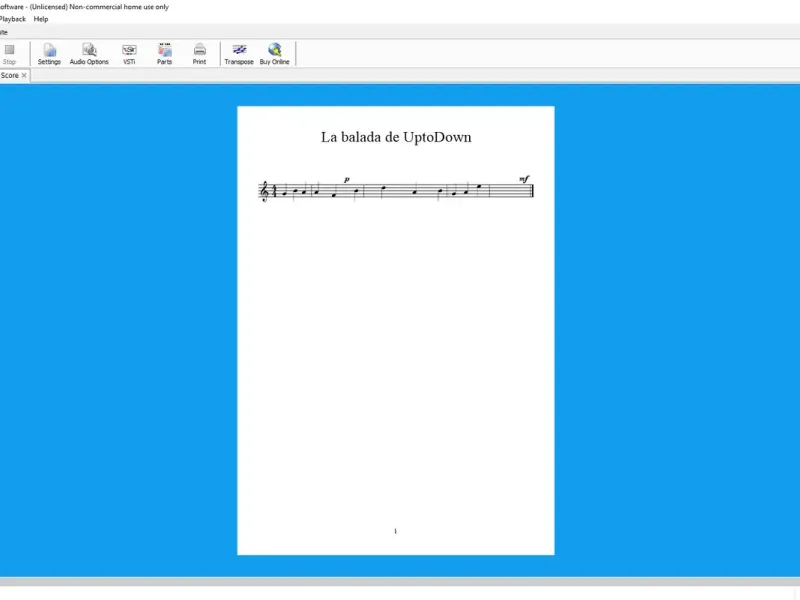This screenshot has height=600, width=800.
Task: Click the Print toolbar icon
Action: (x=199, y=54)
